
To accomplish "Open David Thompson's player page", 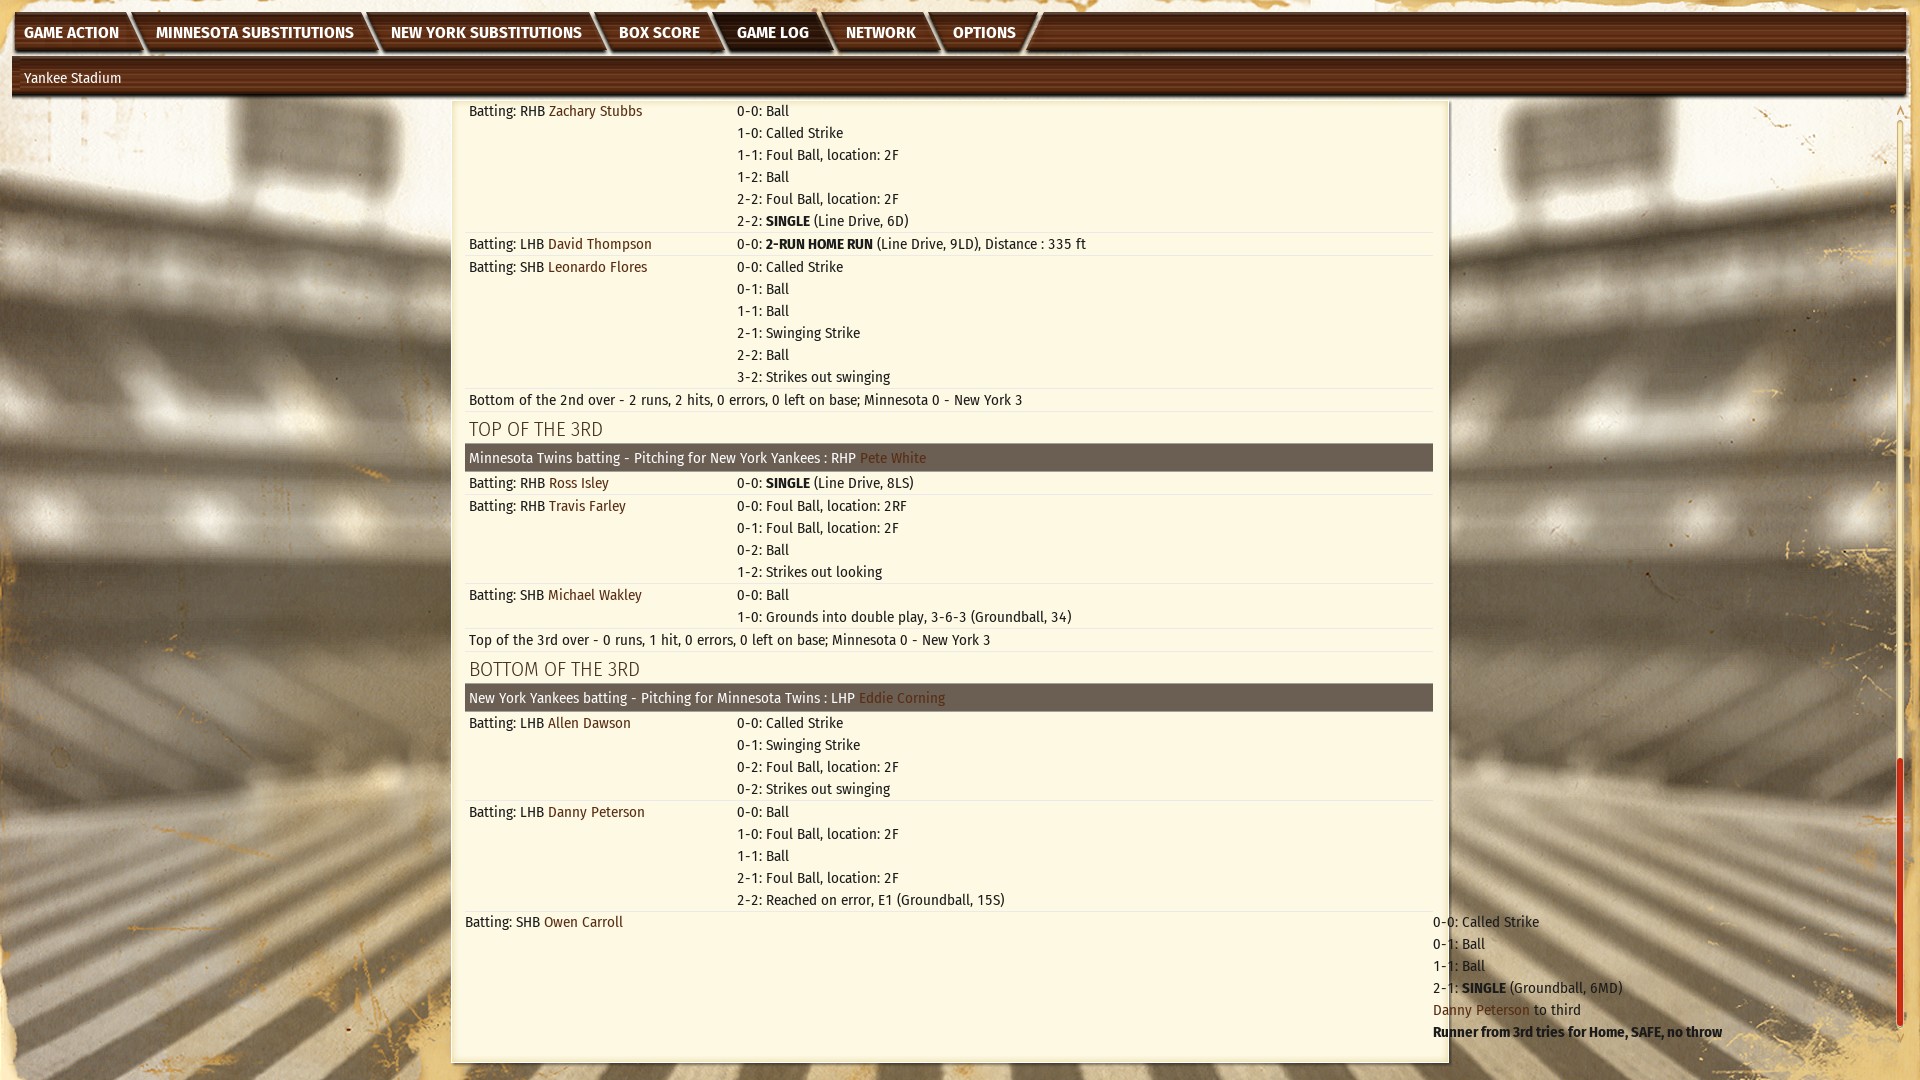I will (x=599, y=245).
